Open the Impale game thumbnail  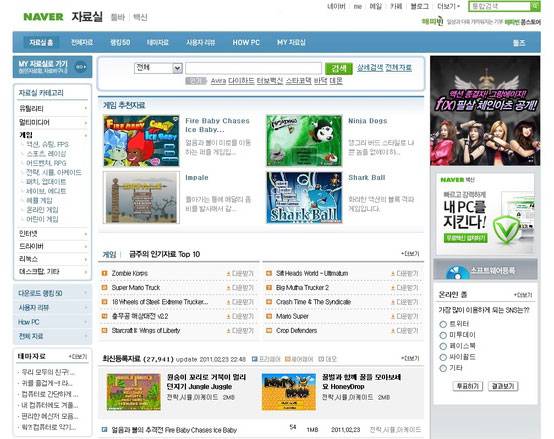pos(141,197)
